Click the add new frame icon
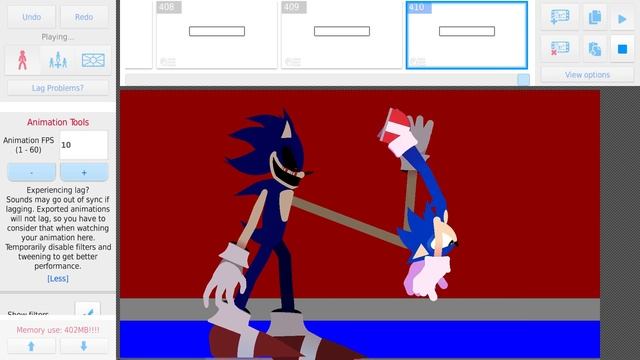 pos(560,17)
